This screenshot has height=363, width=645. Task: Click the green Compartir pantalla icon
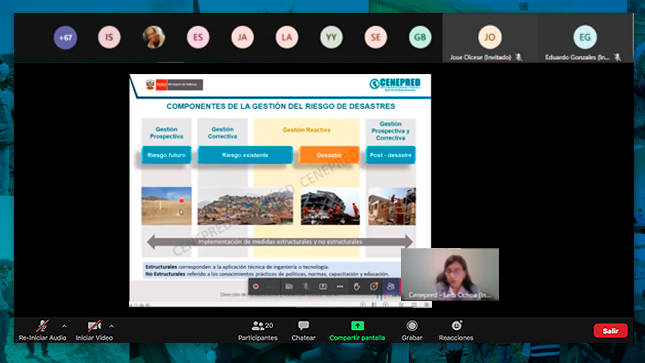[357, 326]
